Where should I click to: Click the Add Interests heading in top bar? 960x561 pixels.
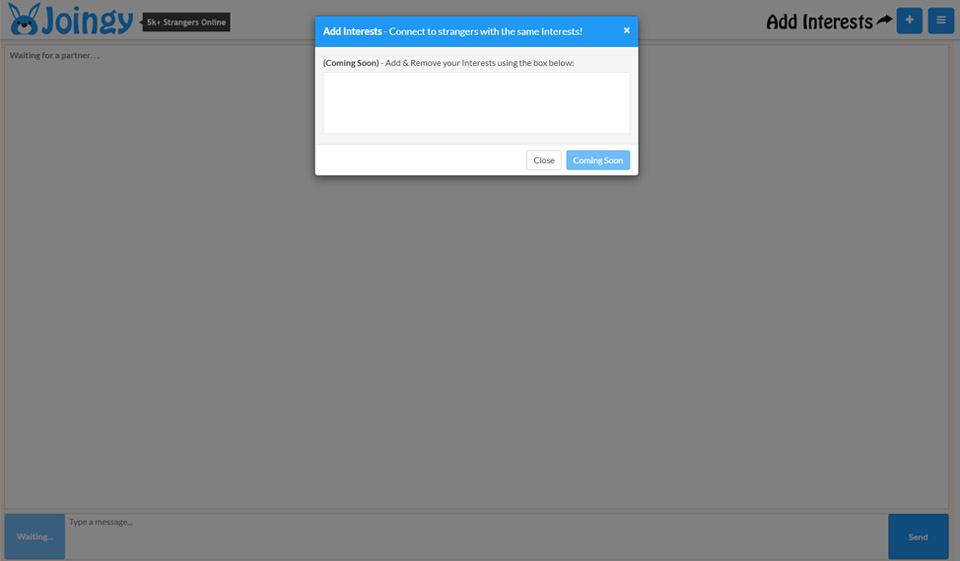pyautogui.click(x=819, y=21)
